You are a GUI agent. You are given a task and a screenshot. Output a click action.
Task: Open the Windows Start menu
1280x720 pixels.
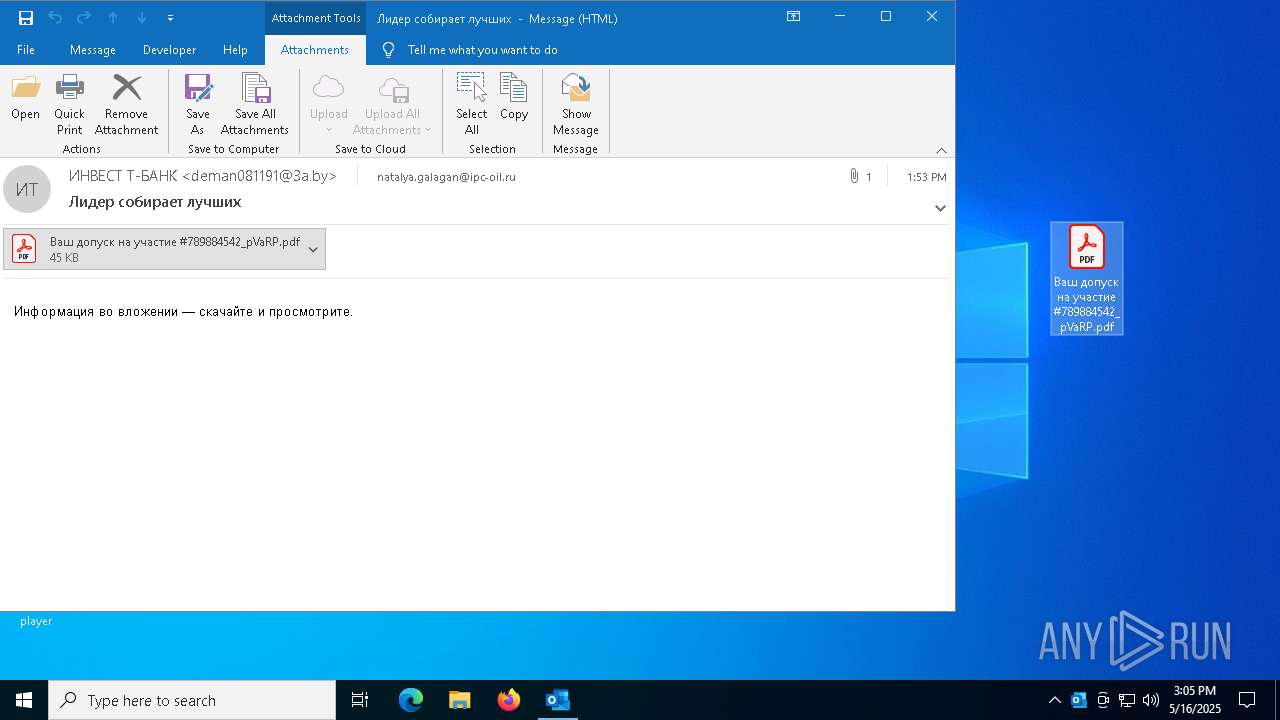[x=24, y=700]
